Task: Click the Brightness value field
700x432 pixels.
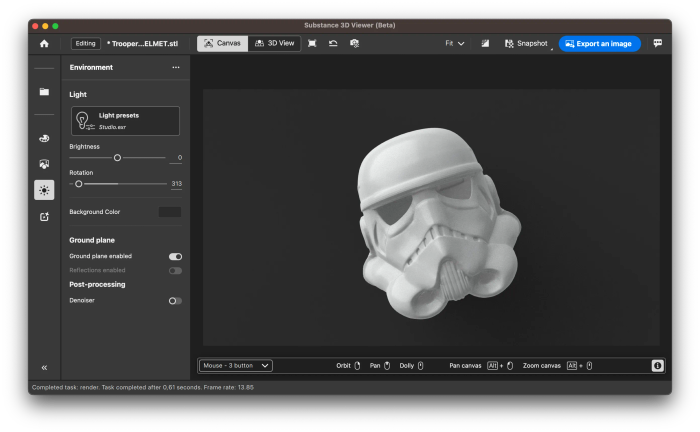Action: 176,158
